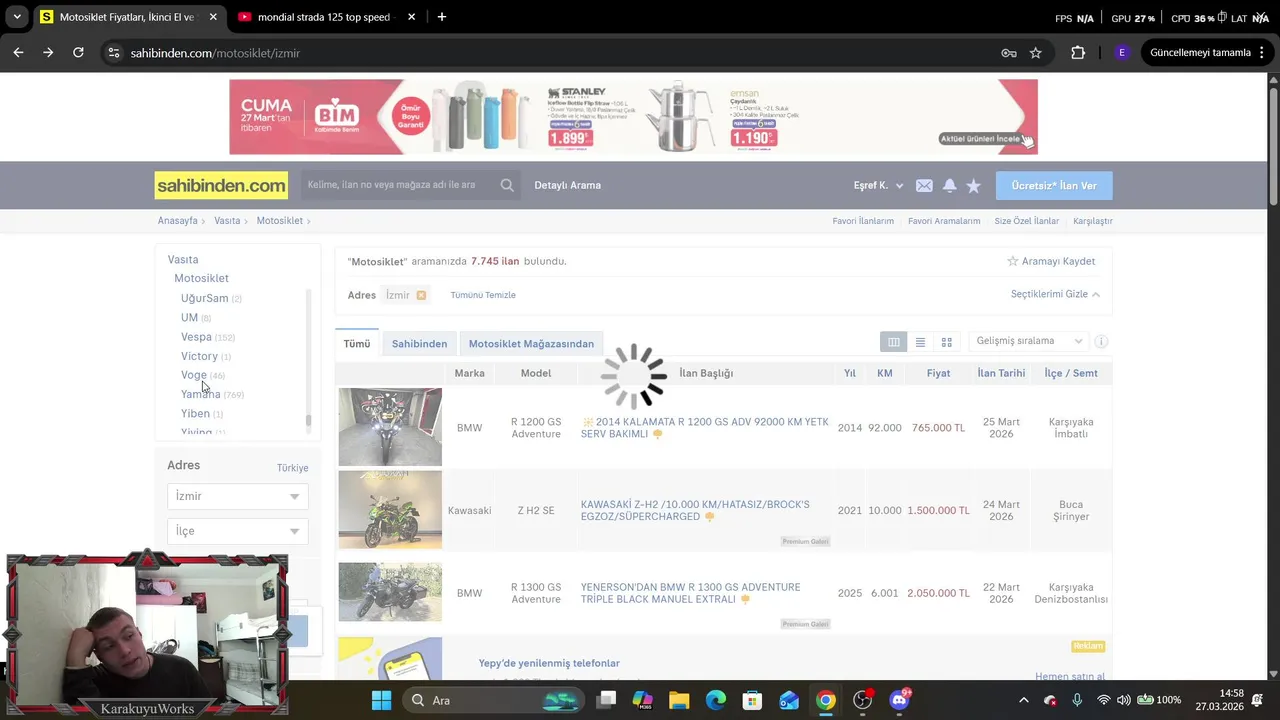The width and height of the screenshot is (1280, 720).
Task: Sort by İlan Tarihi column header
Action: click(x=1001, y=373)
